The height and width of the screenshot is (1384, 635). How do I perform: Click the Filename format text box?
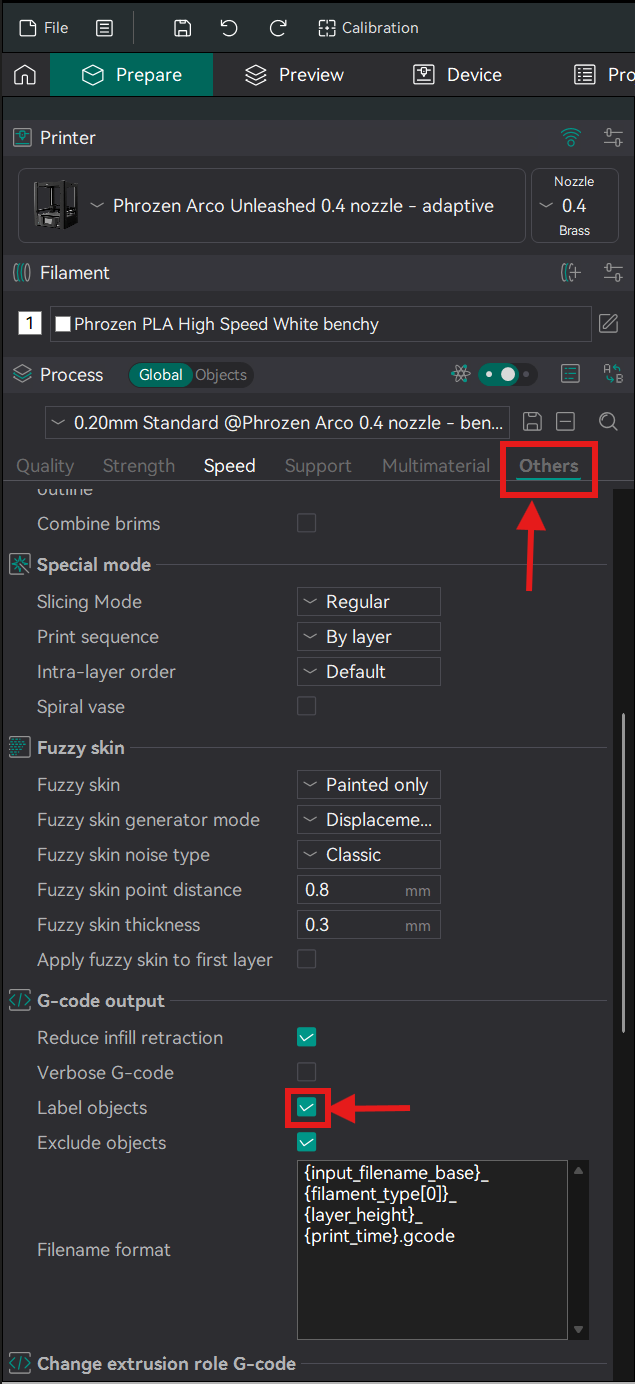point(432,1250)
